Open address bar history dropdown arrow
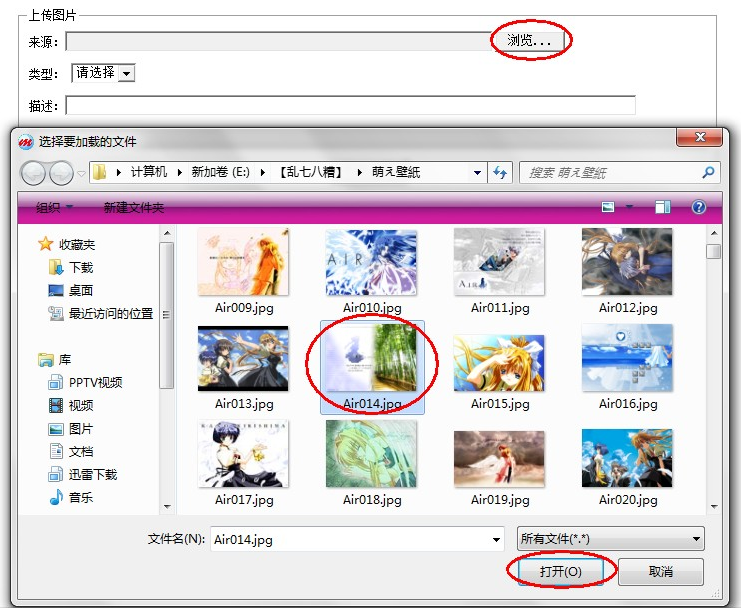Viewport: 741px width, 608px height. point(477,173)
